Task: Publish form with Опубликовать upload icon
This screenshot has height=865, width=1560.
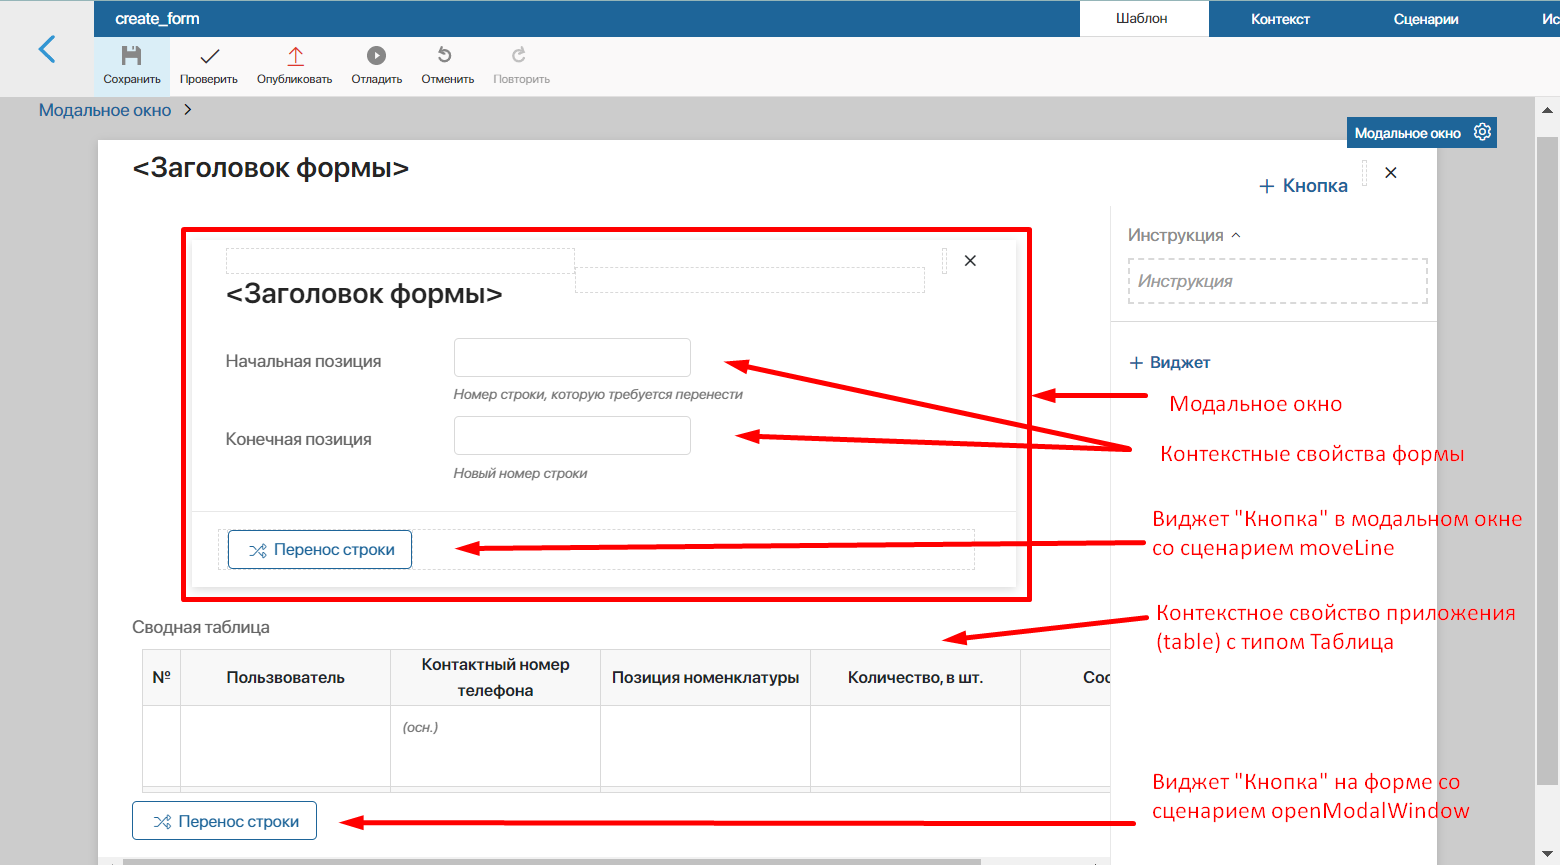Action: (x=295, y=56)
